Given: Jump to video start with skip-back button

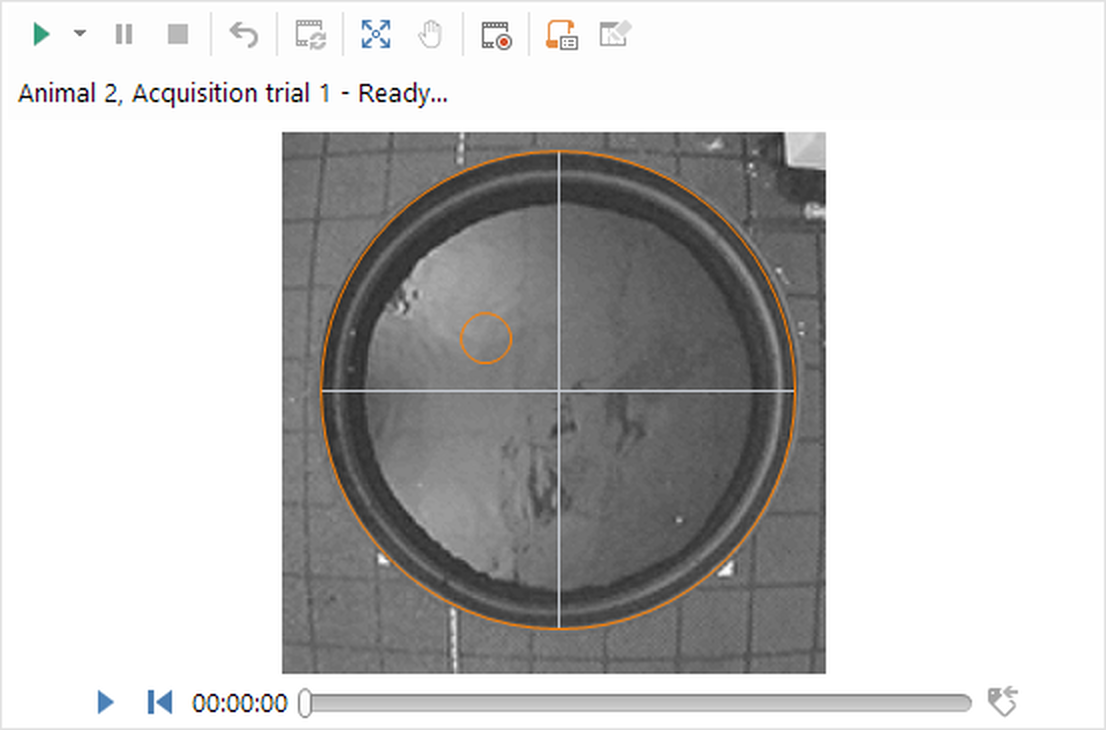Looking at the screenshot, I should (x=159, y=702).
